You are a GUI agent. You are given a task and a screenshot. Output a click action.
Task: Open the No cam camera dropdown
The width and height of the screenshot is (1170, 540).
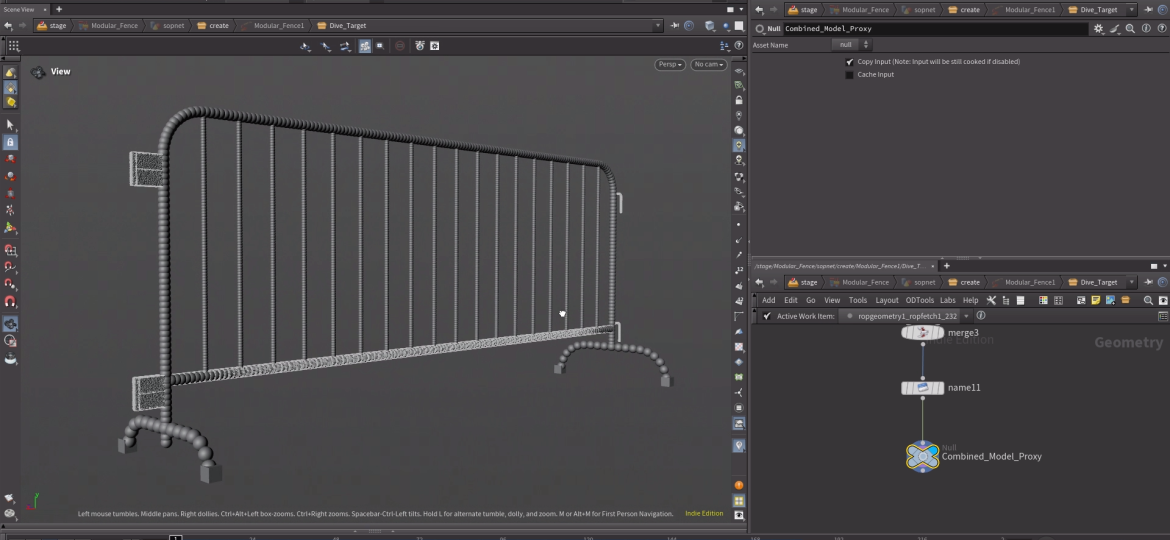(x=708, y=65)
